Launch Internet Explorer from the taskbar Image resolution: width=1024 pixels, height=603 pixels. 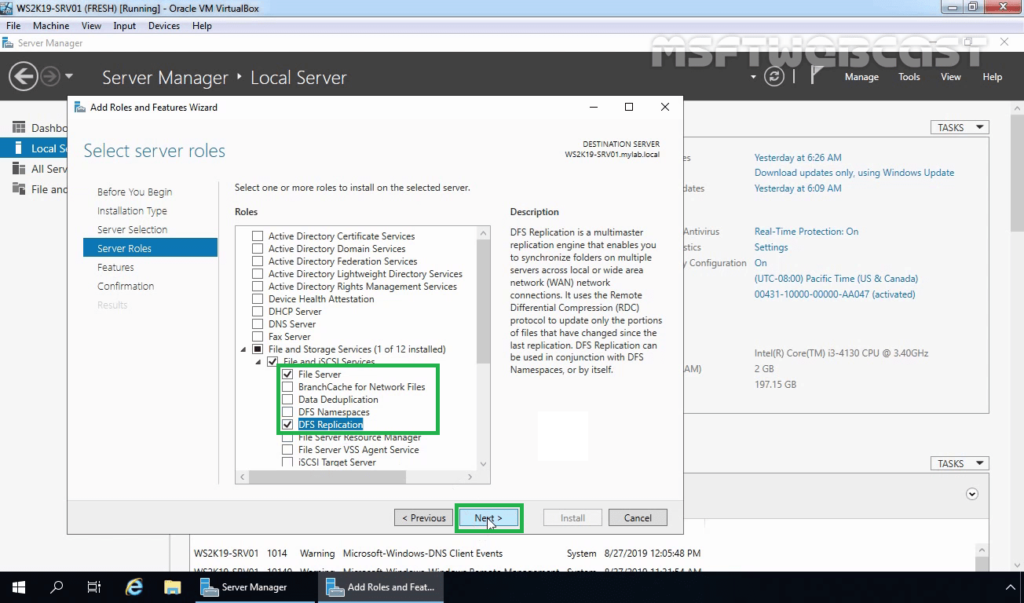134,587
